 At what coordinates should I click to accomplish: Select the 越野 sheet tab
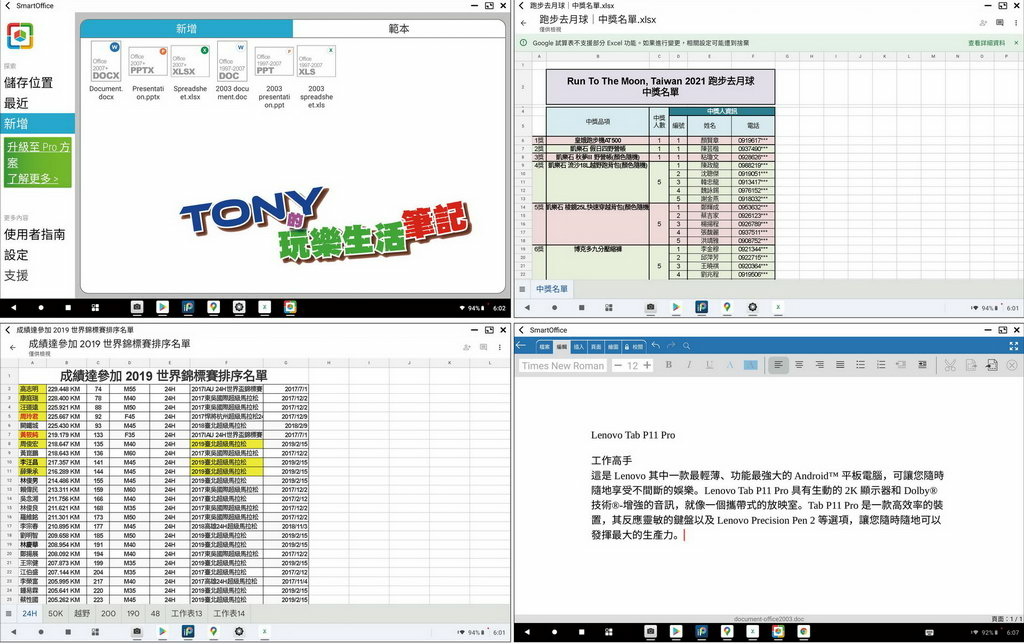coord(82,613)
